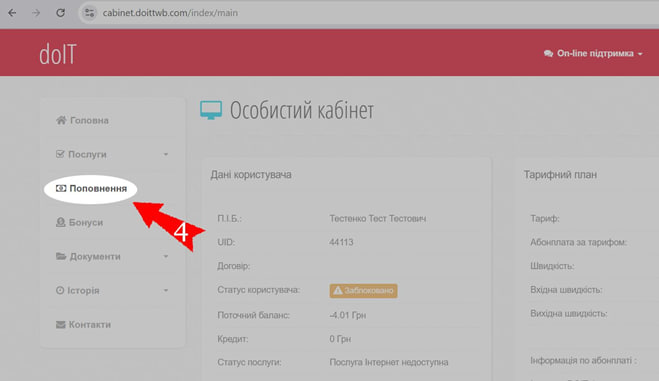Viewport: 659px width, 381px height.
Task: Go back using the browser back arrow
Action: (x=12, y=13)
